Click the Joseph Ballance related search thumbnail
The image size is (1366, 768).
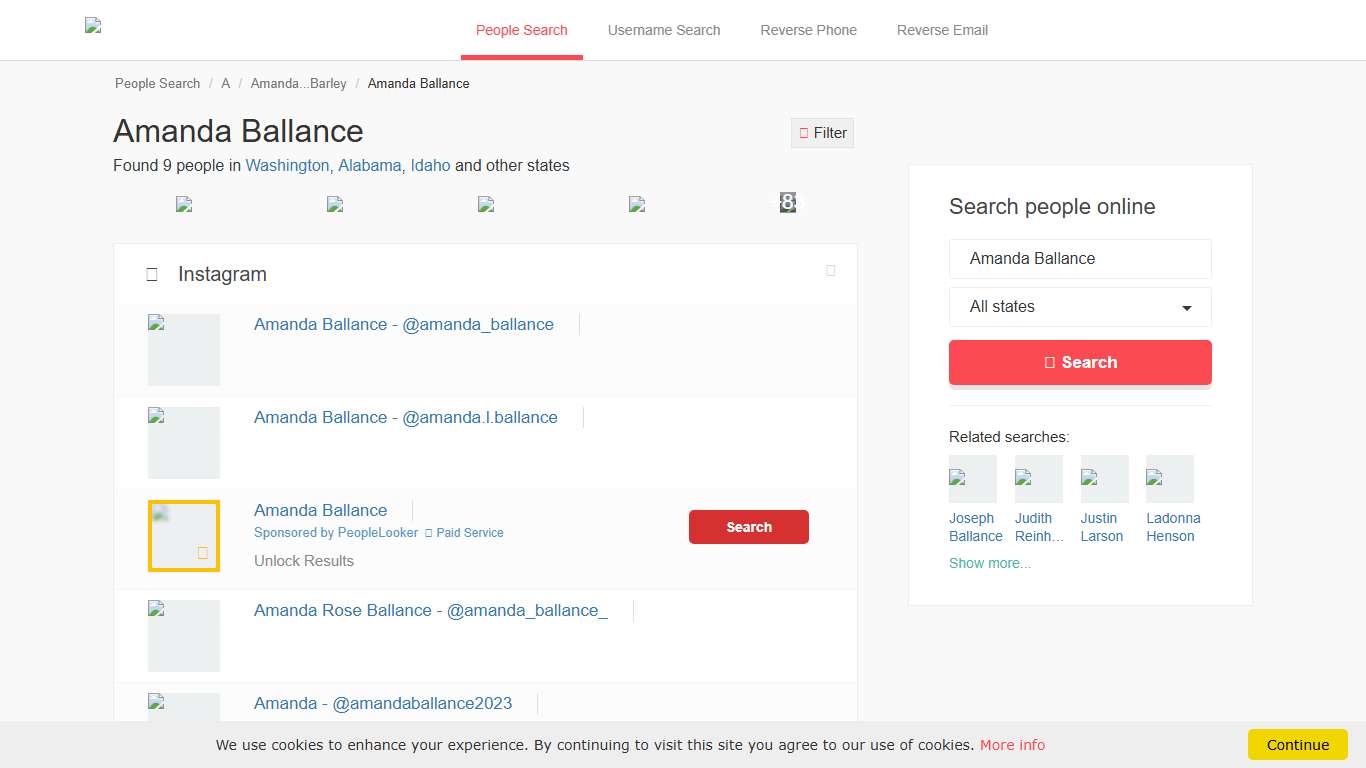[972, 478]
